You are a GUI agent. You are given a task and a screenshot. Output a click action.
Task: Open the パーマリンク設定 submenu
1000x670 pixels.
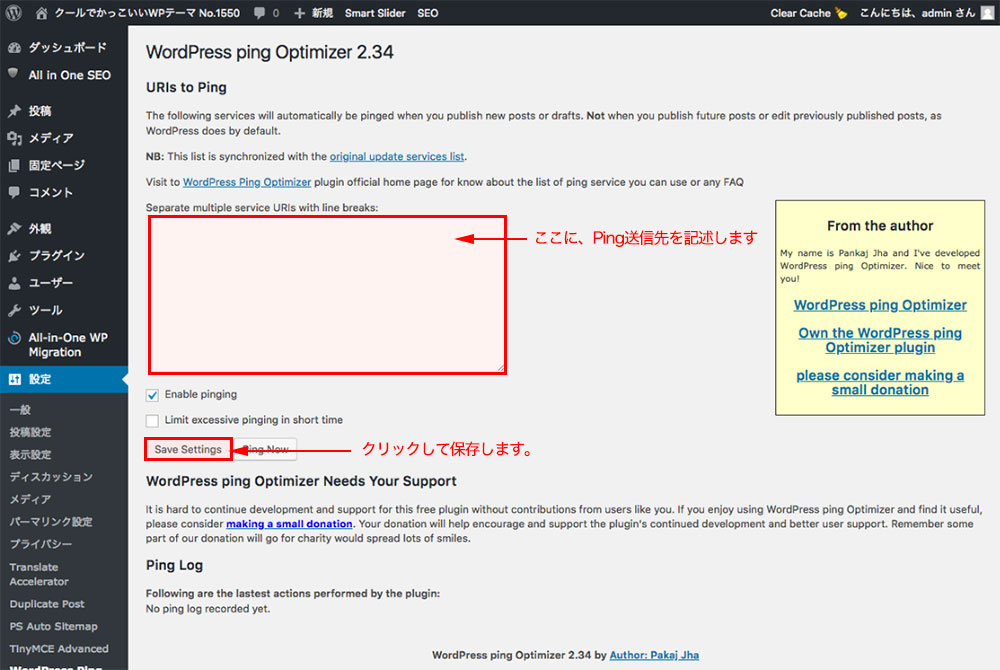point(51,521)
